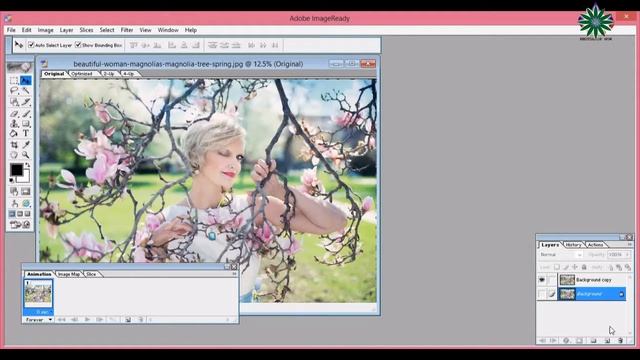The image size is (640, 360).
Task: Toggle lock position in Layers panel
Action: (575, 267)
